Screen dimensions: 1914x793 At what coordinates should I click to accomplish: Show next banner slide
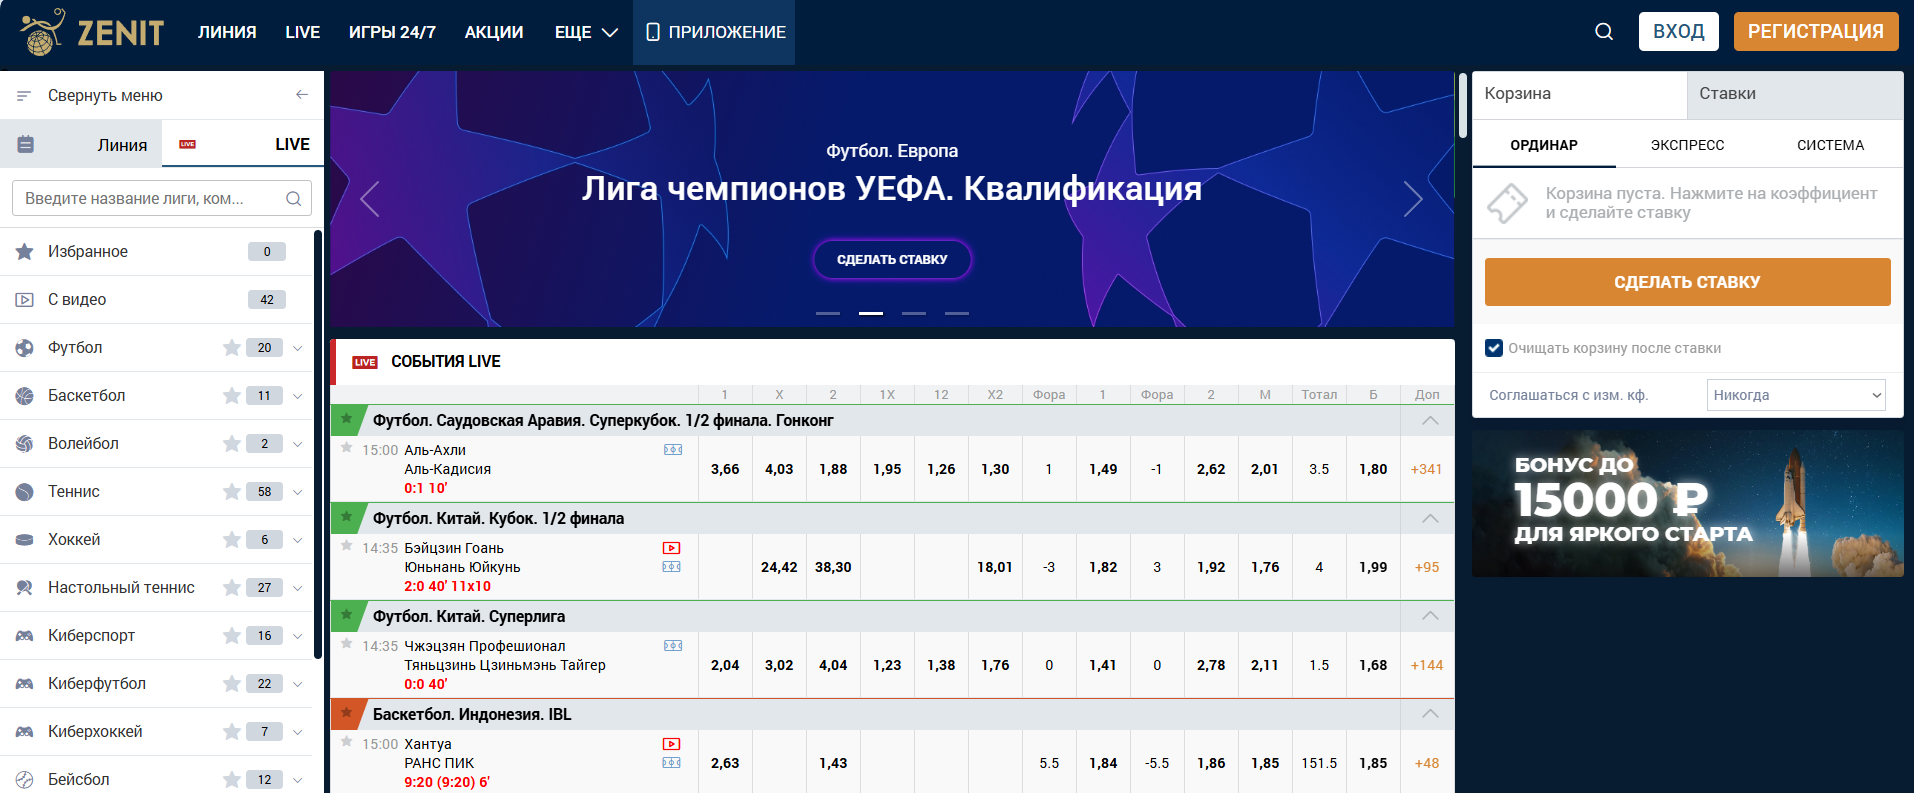click(x=1413, y=199)
